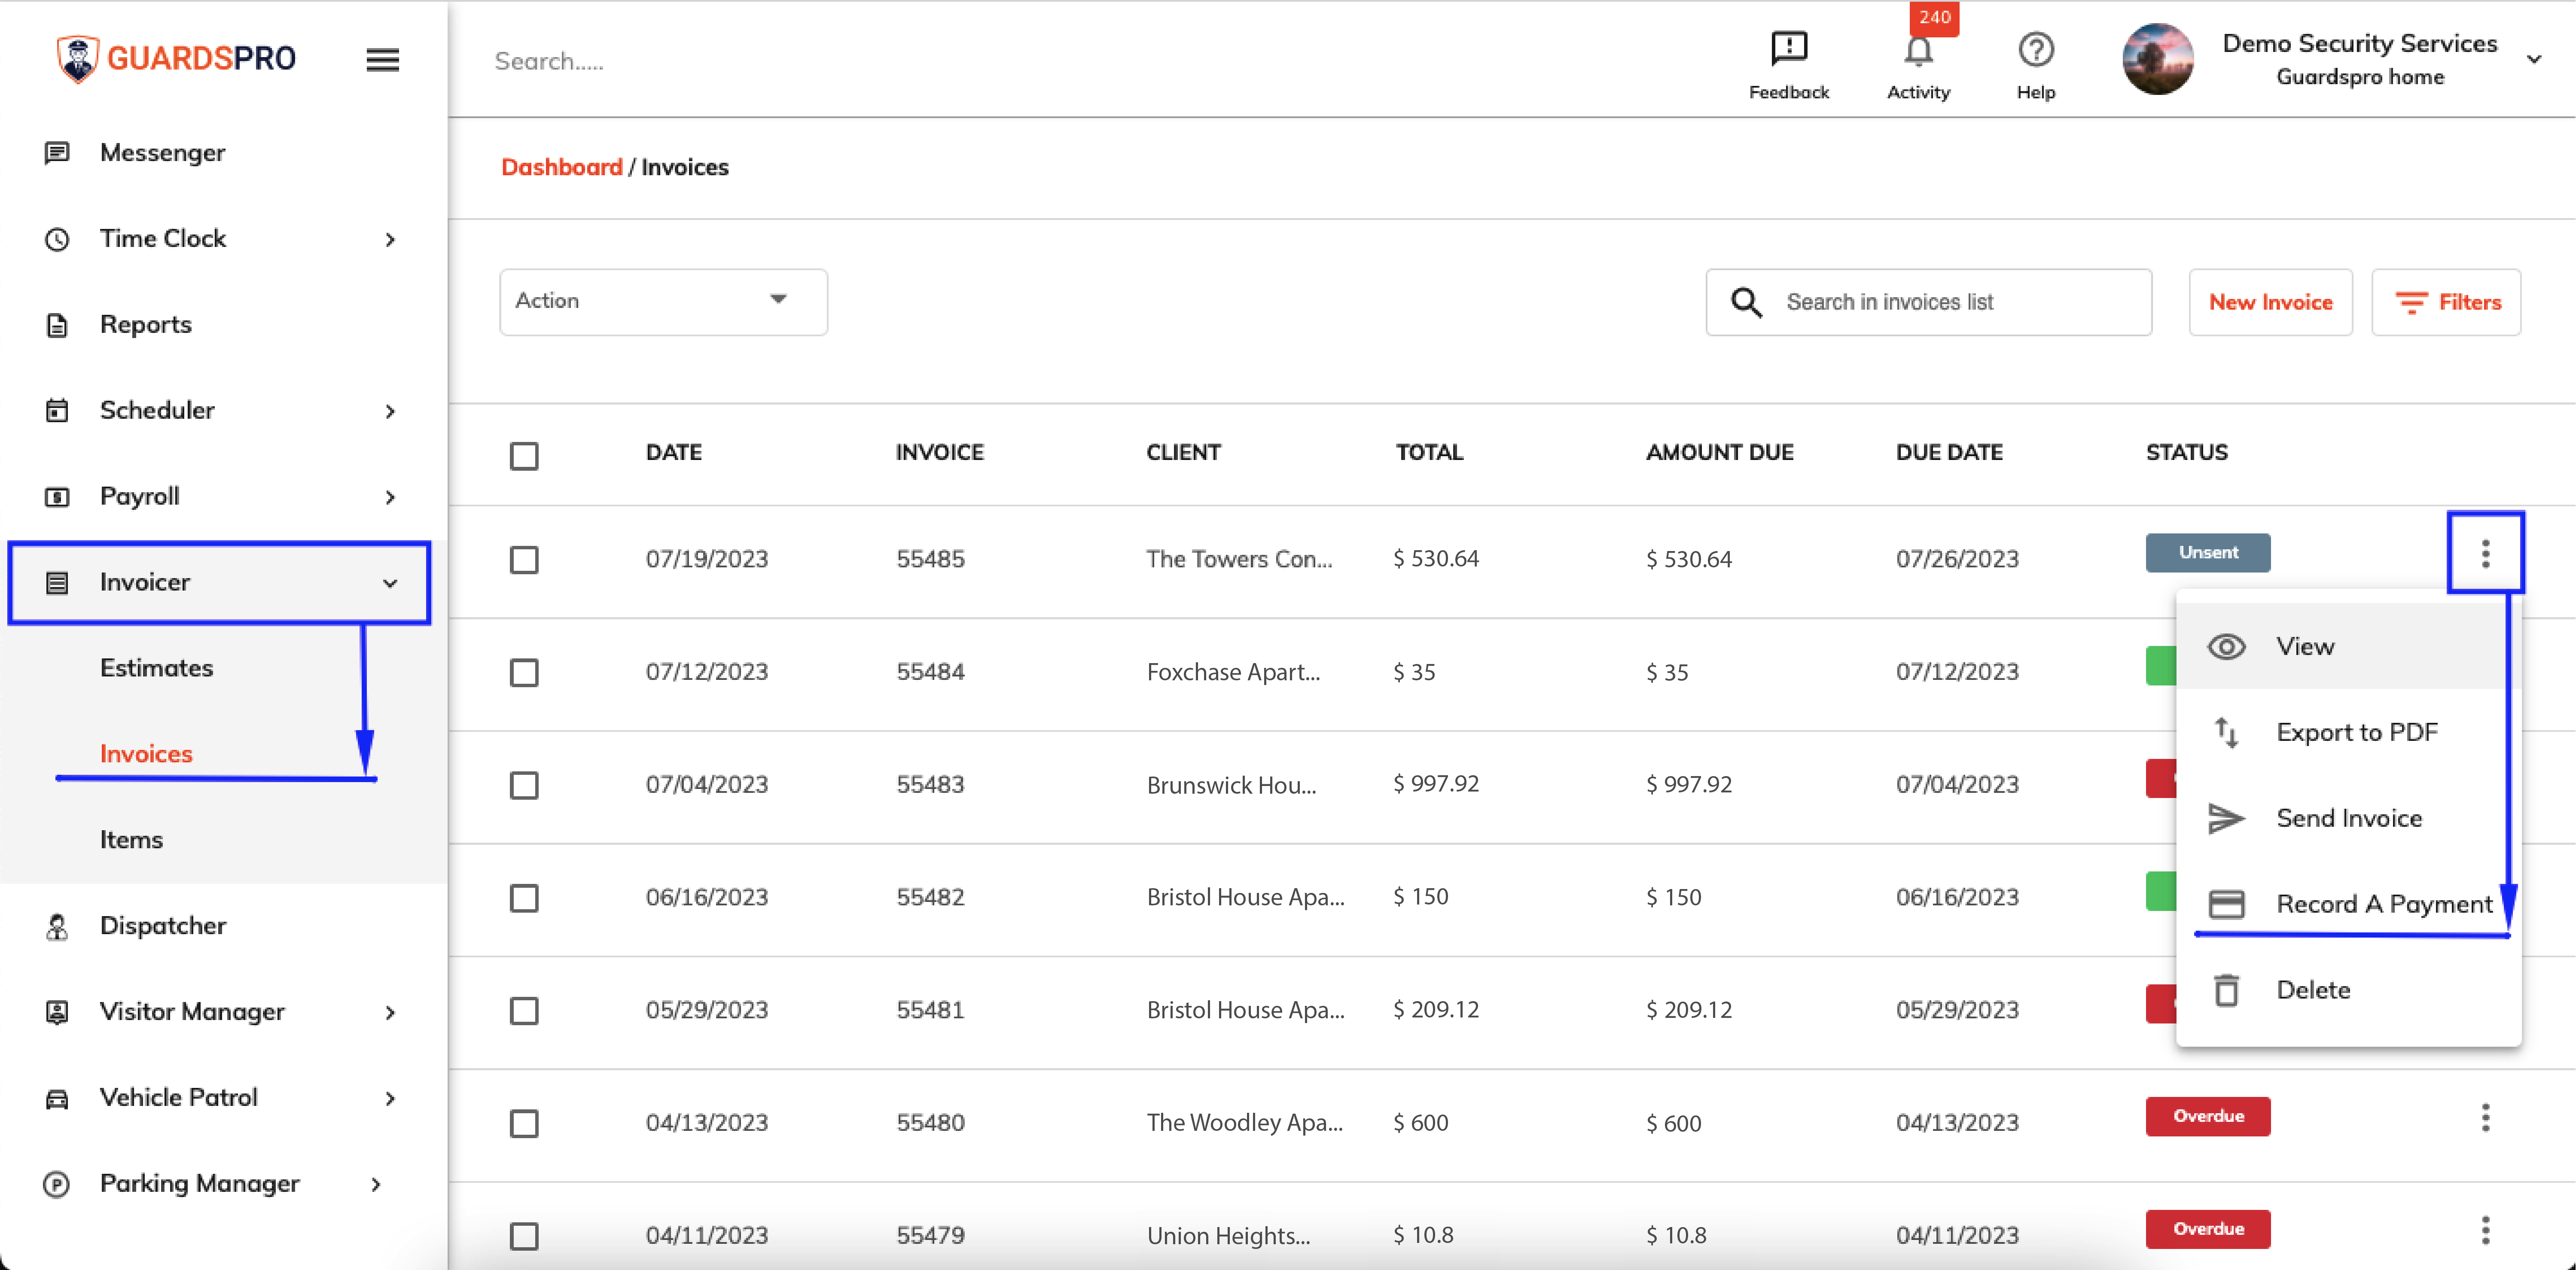This screenshot has height=1270, width=2576.
Task: Open the Demo Security Services account dropdown
Action: (x=2533, y=60)
